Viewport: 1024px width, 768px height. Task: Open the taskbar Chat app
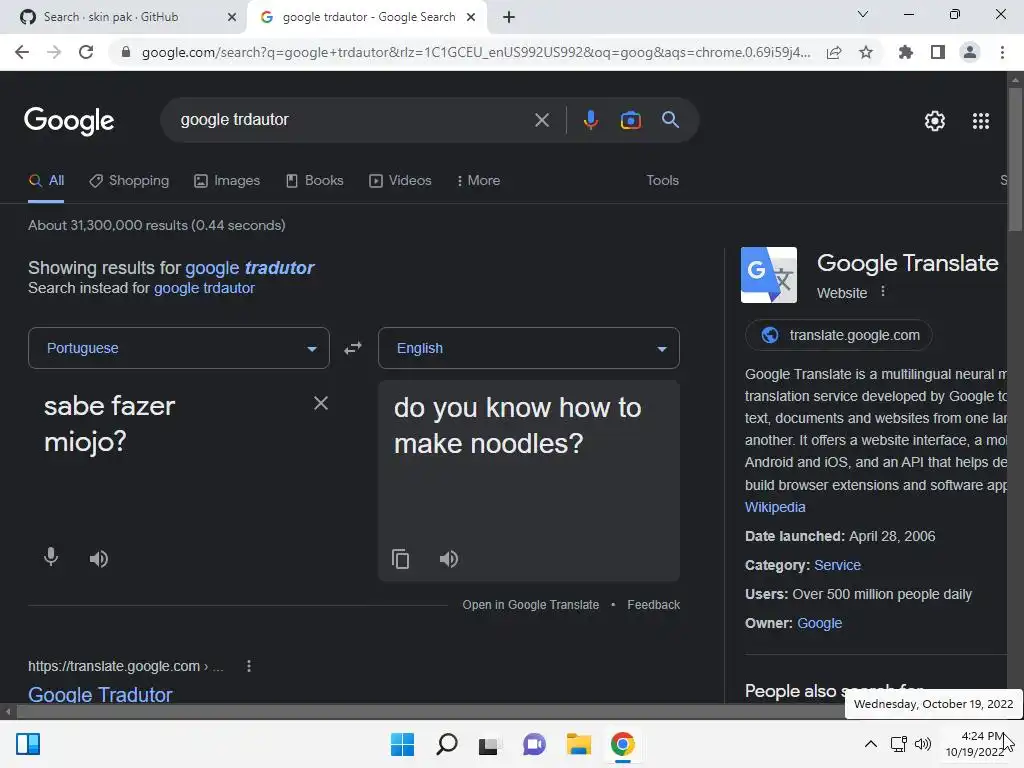click(x=534, y=744)
